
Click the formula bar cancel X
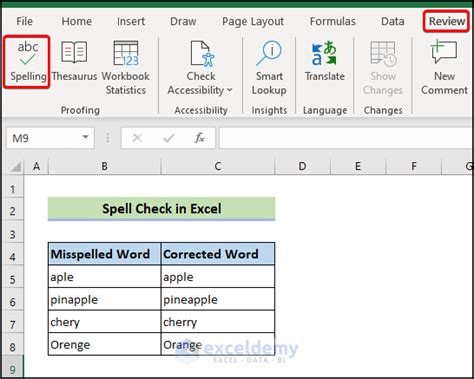pos(137,138)
